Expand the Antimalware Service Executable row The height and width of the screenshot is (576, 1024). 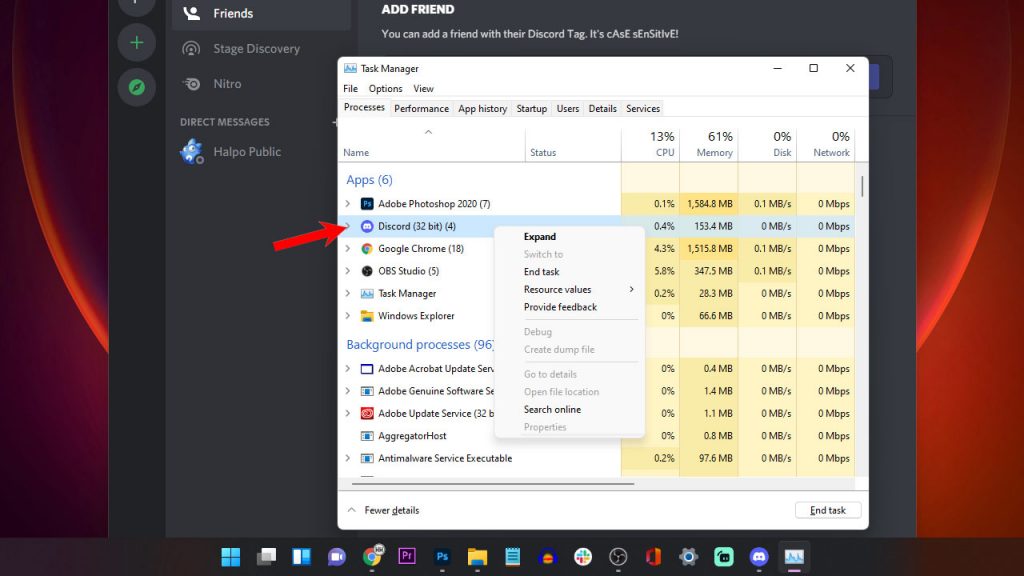pos(348,458)
